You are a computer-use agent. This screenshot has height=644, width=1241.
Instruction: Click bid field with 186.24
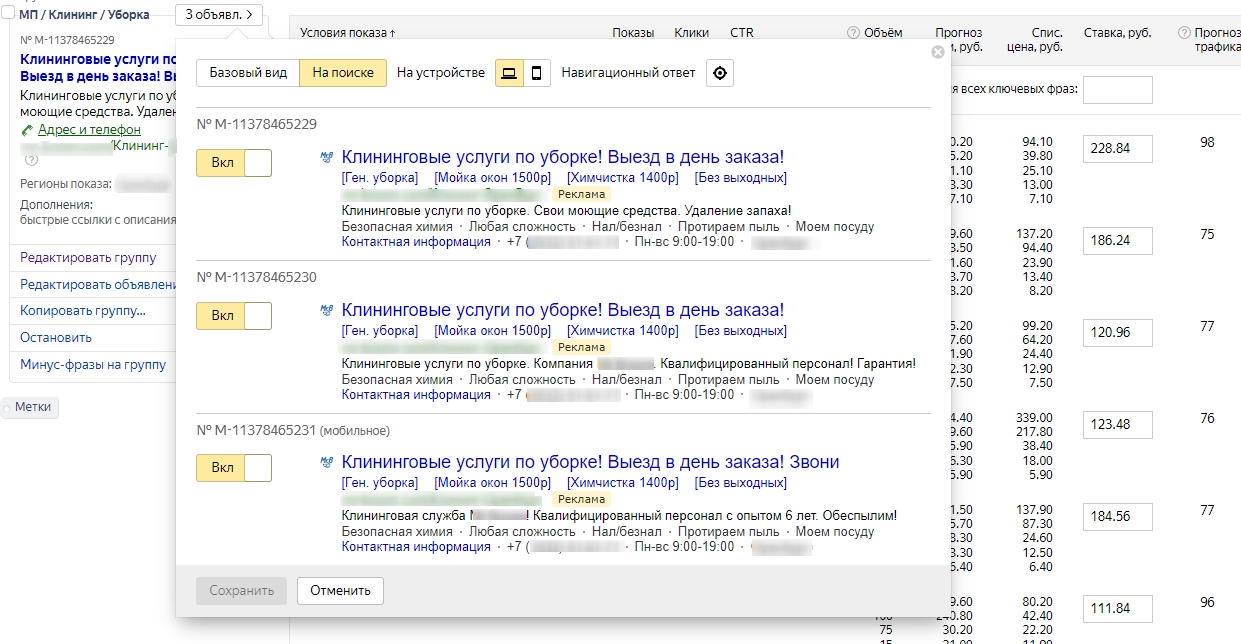click(1117, 240)
